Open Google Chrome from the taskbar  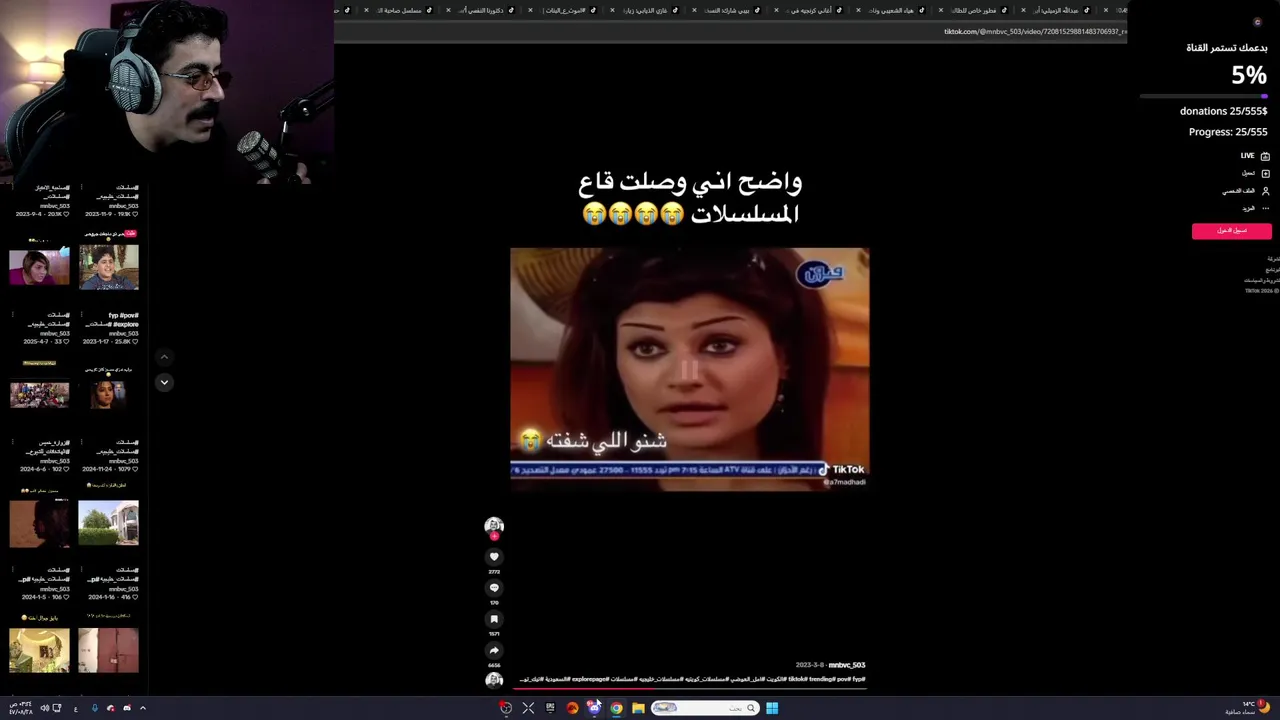point(616,708)
